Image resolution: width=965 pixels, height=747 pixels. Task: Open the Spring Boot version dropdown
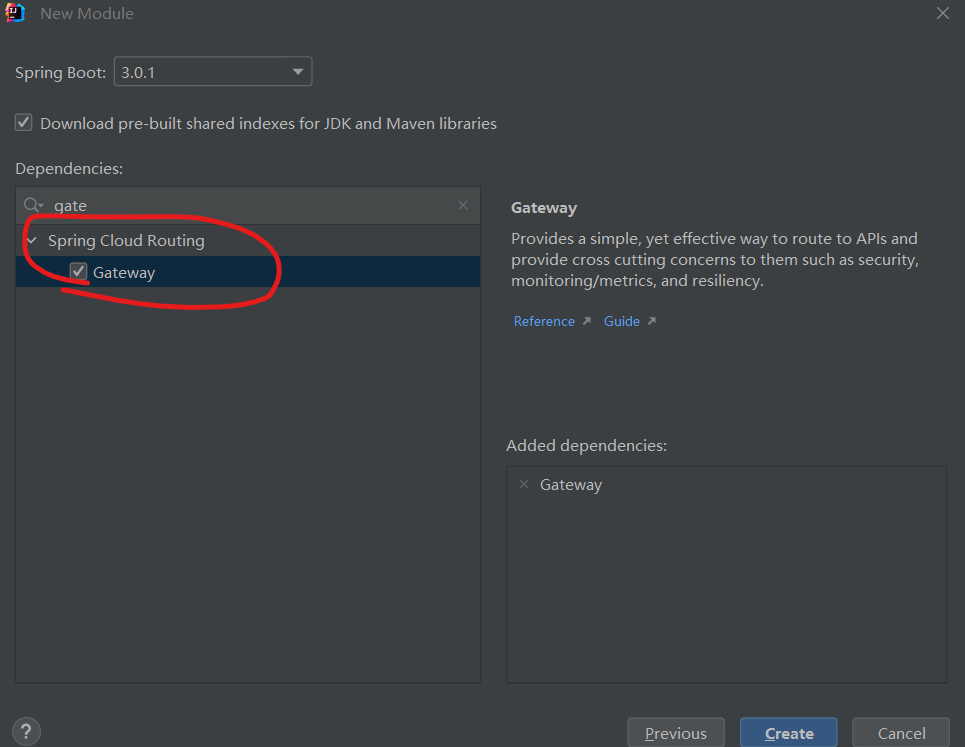point(212,72)
